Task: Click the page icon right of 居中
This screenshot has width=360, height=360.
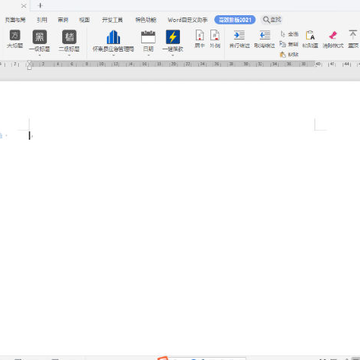Action: (215, 35)
